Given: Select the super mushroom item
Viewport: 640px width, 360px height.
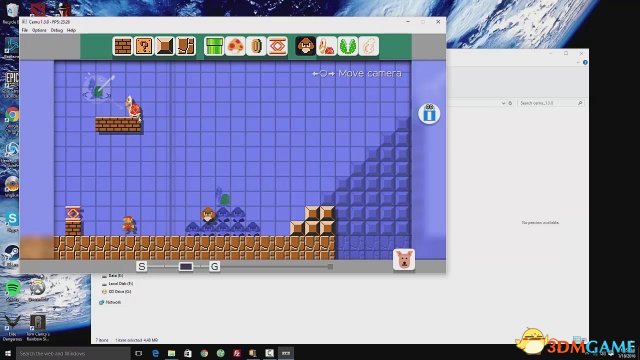Looking at the screenshot, I should click(235, 46).
